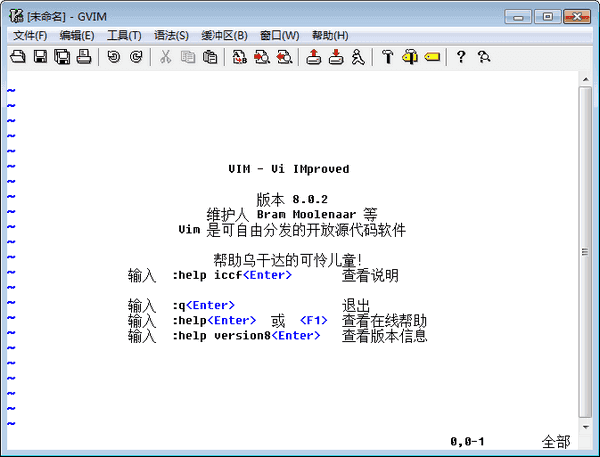Redo the last undone change
The height and width of the screenshot is (457, 600).
[x=135, y=58]
